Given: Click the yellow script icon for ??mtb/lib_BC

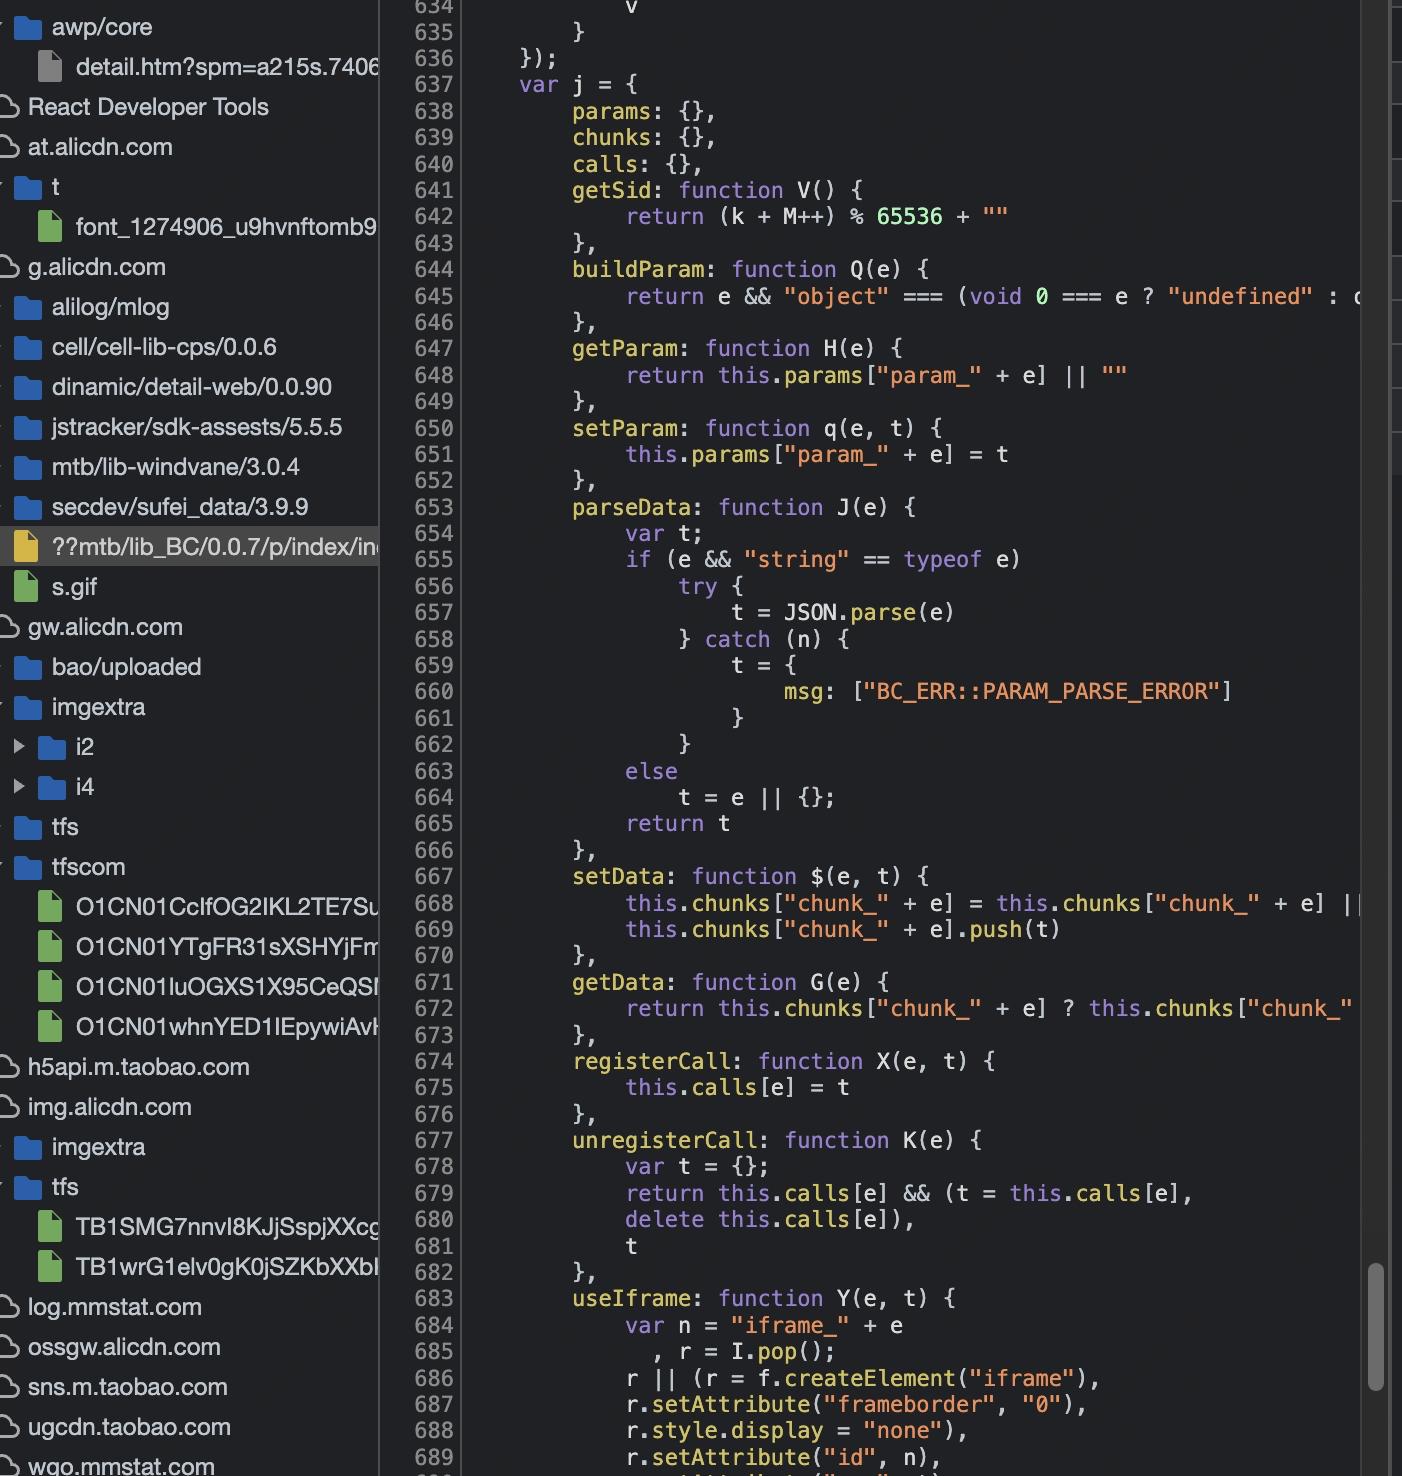Looking at the screenshot, I should pyautogui.click(x=26, y=547).
